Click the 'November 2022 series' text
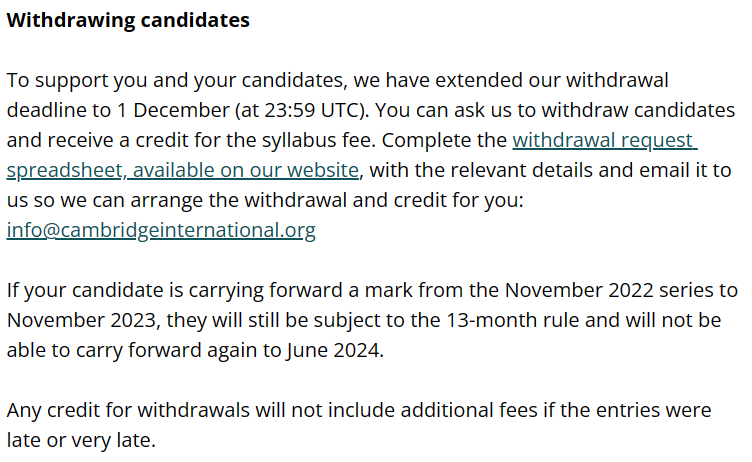Viewport: 752px width, 462px height. [x=611, y=290]
